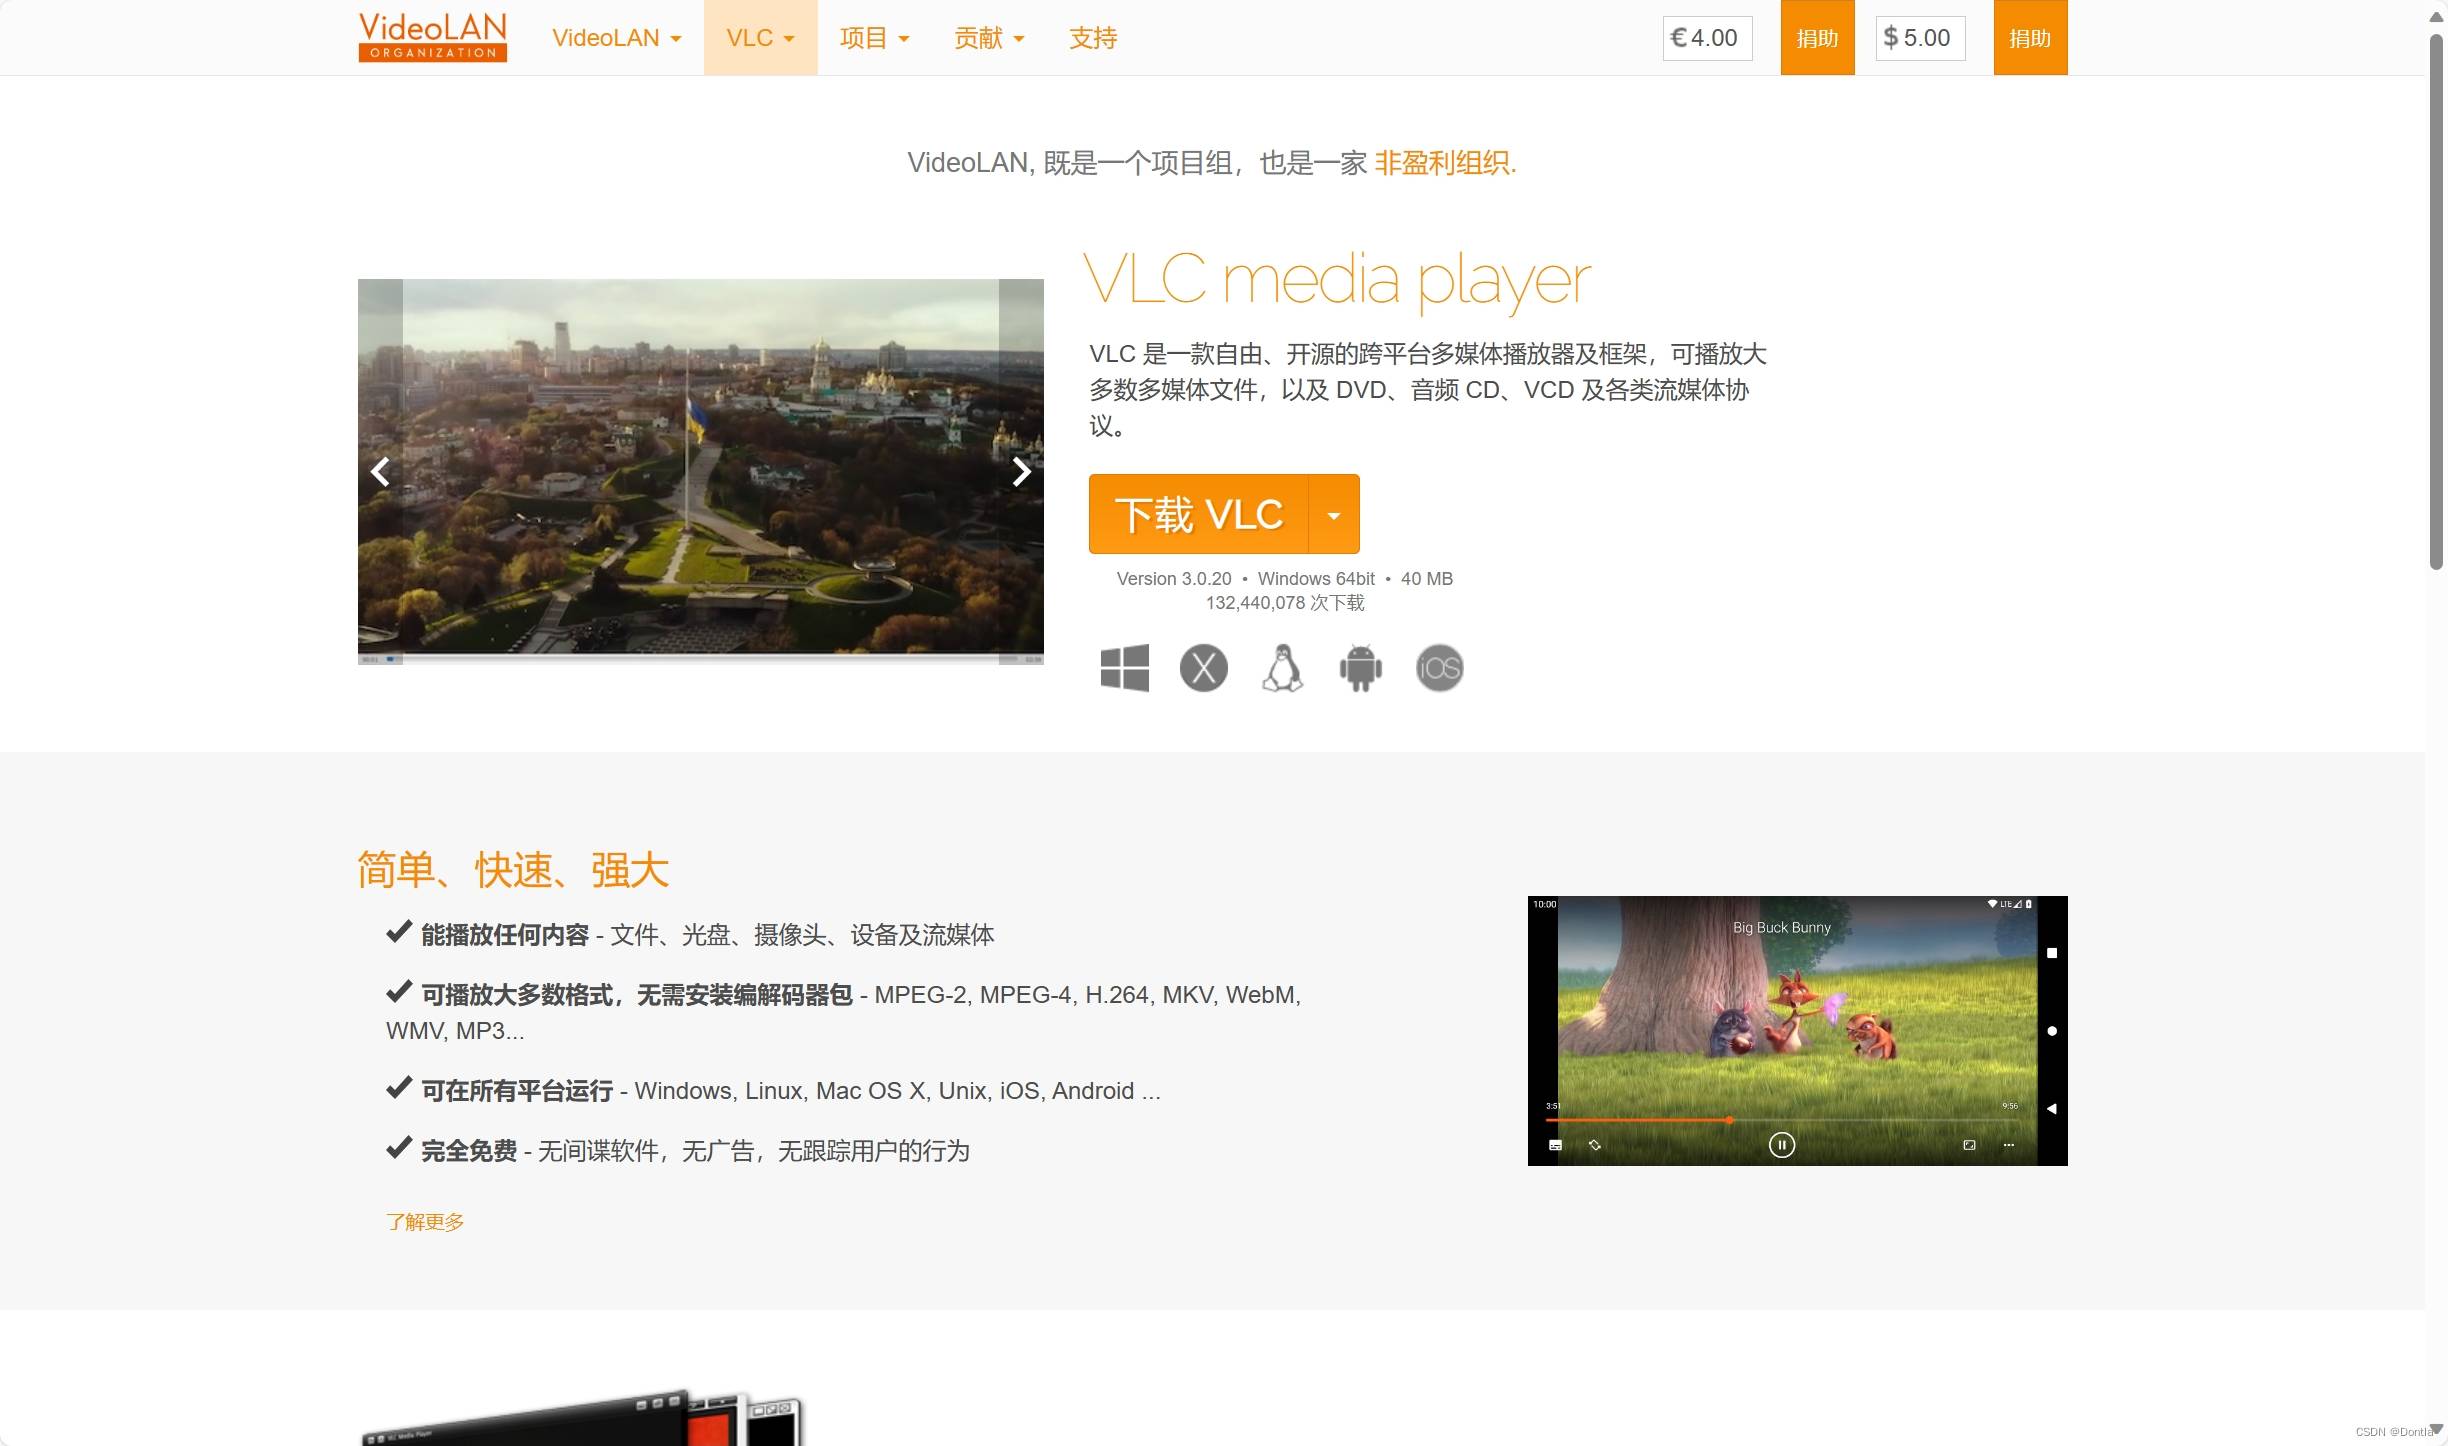Click the 下载 VLC button
The width and height of the screenshot is (2448, 1446).
click(1198, 514)
